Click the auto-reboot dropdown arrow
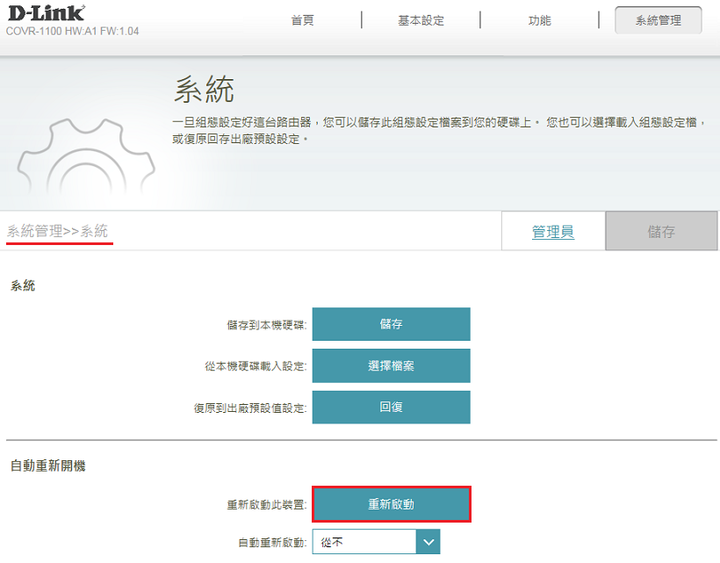The image size is (720, 563). pyautogui.click(x=428, y=542)
